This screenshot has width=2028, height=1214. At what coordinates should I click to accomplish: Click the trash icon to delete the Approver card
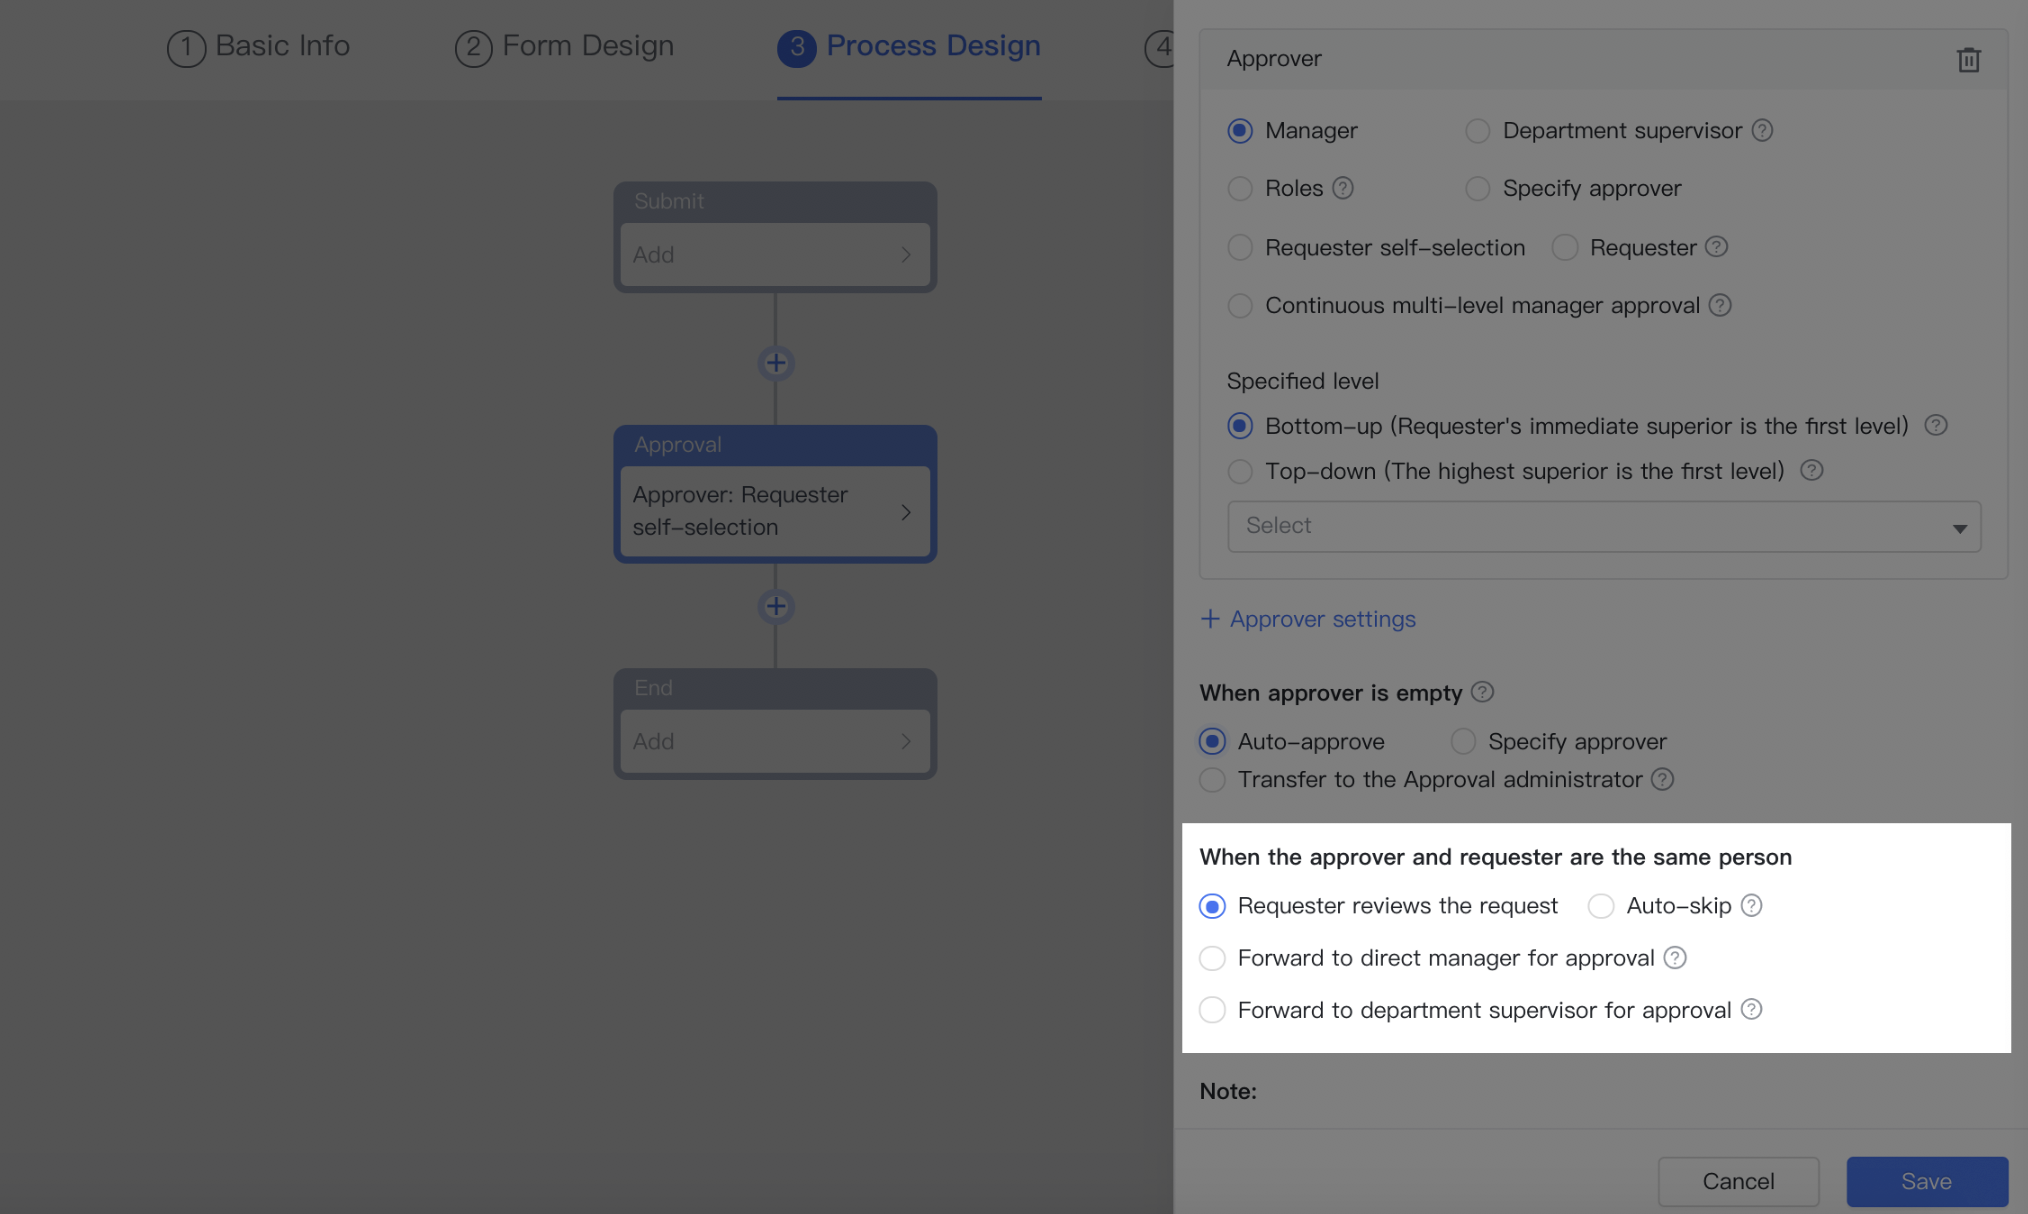tap(1968, 60)
